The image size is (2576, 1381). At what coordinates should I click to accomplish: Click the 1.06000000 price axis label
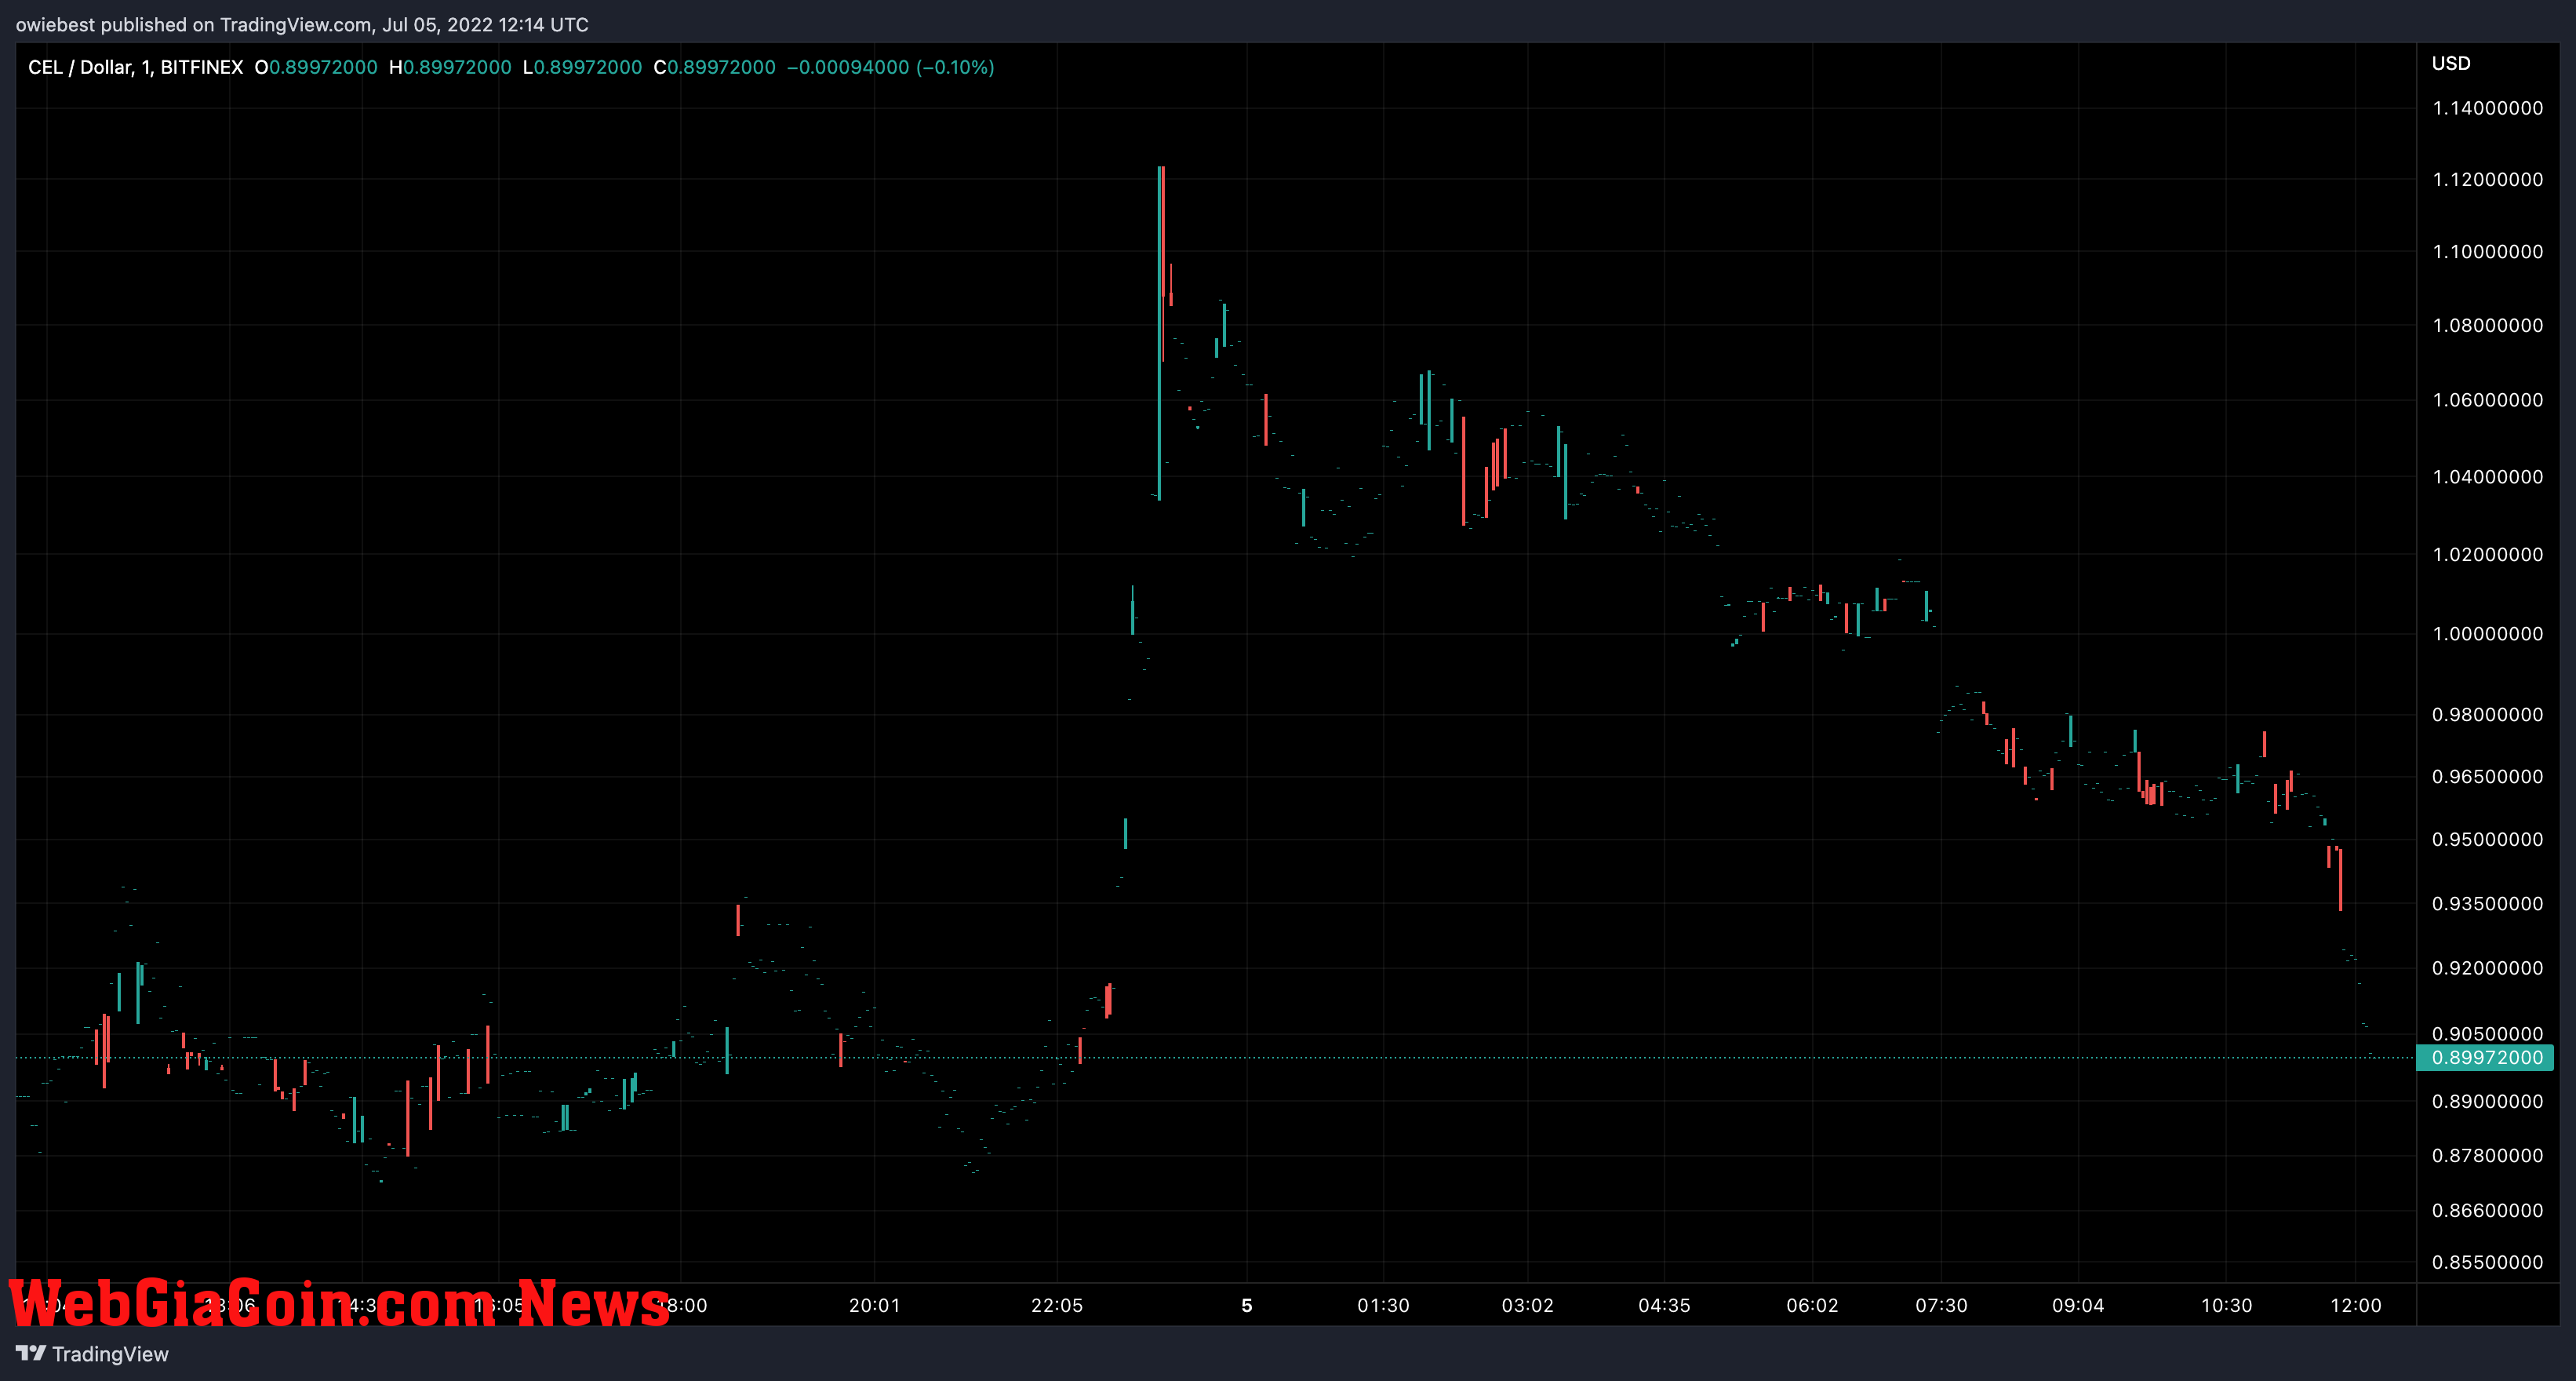click(2487, 400)
